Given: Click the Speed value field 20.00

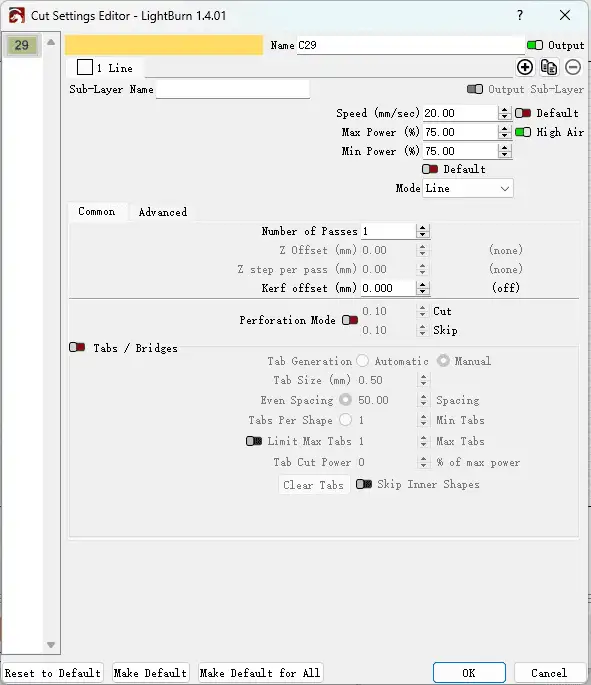Looking at the screenshot, I should click(460, 113).
